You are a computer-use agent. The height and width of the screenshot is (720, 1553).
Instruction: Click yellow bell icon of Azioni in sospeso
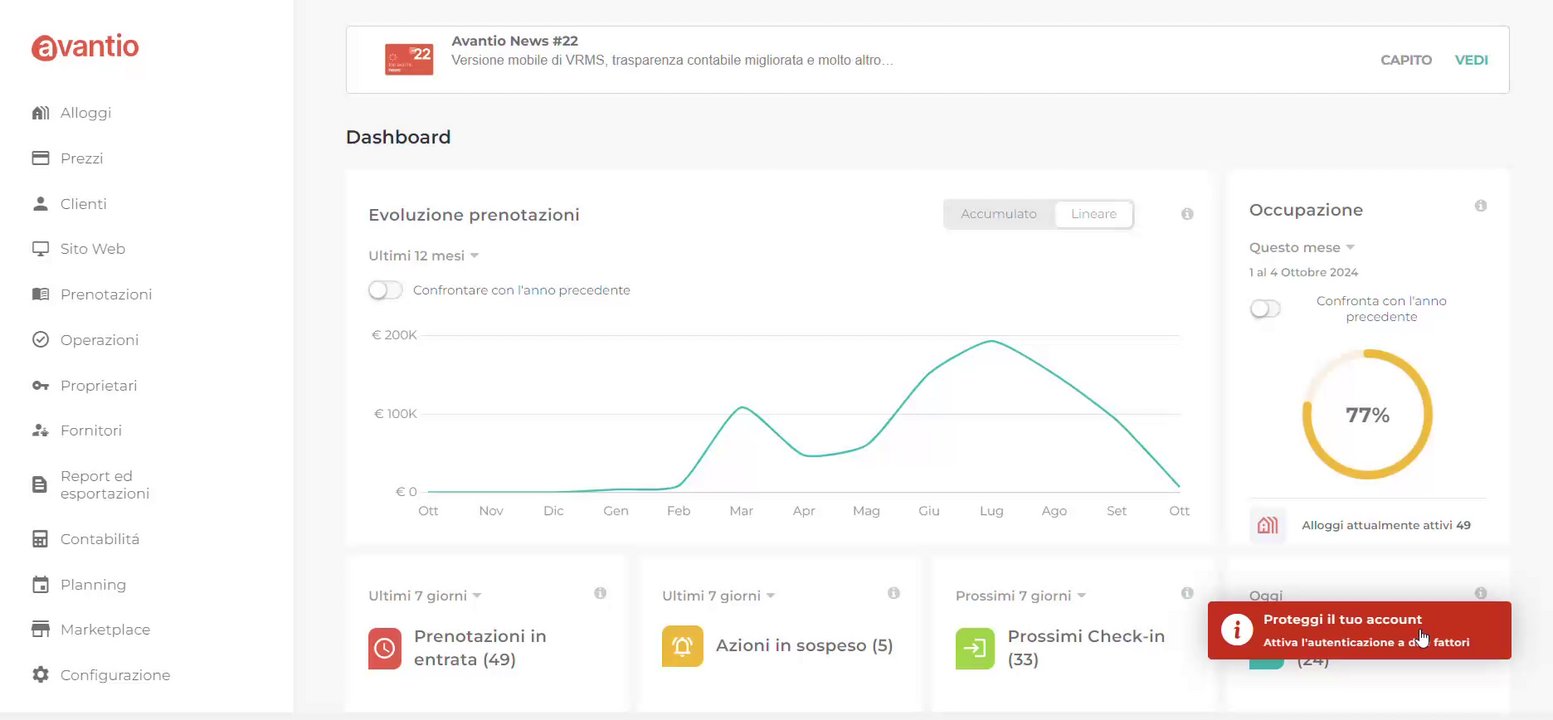coord(682,646)
